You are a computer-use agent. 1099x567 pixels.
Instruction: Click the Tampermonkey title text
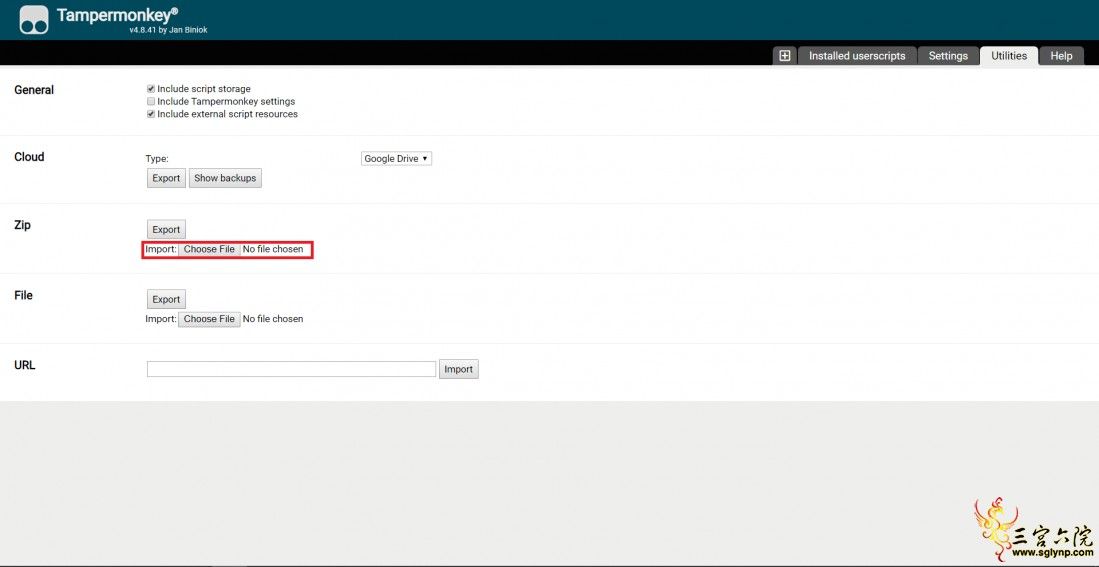[117, 15]
